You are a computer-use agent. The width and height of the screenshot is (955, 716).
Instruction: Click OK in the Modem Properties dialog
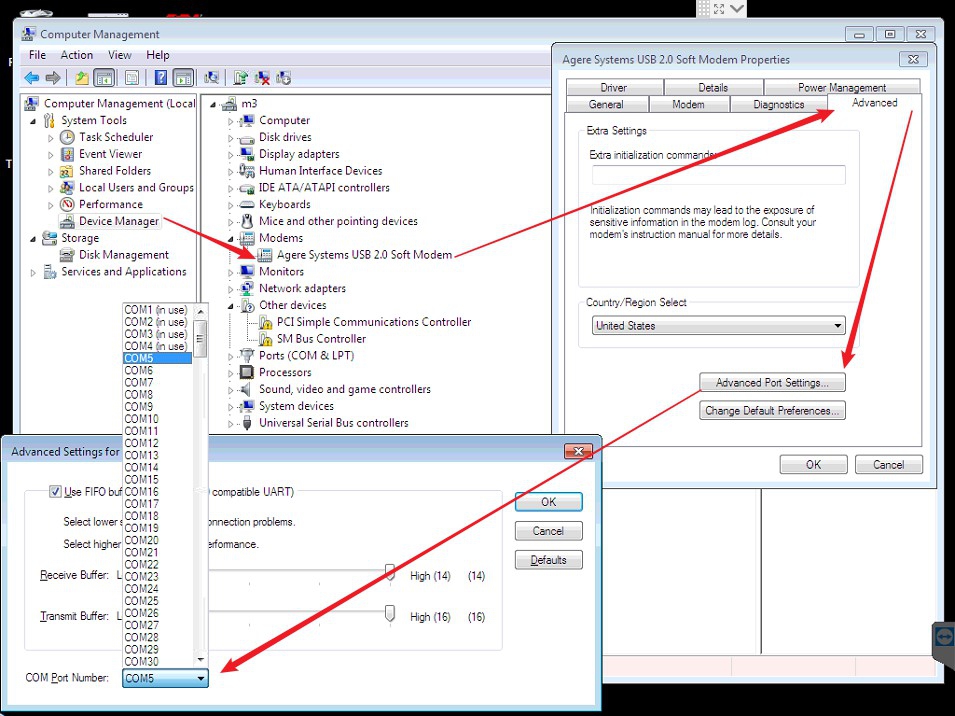click(x=813, y=465)
